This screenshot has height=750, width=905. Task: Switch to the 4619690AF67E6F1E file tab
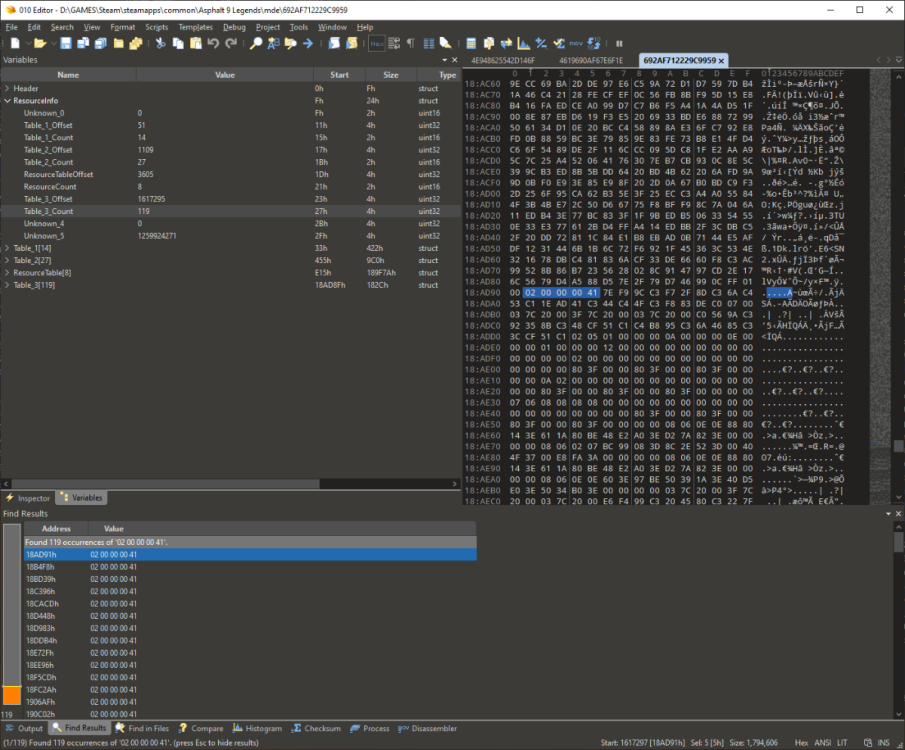[x=590, y=60]
